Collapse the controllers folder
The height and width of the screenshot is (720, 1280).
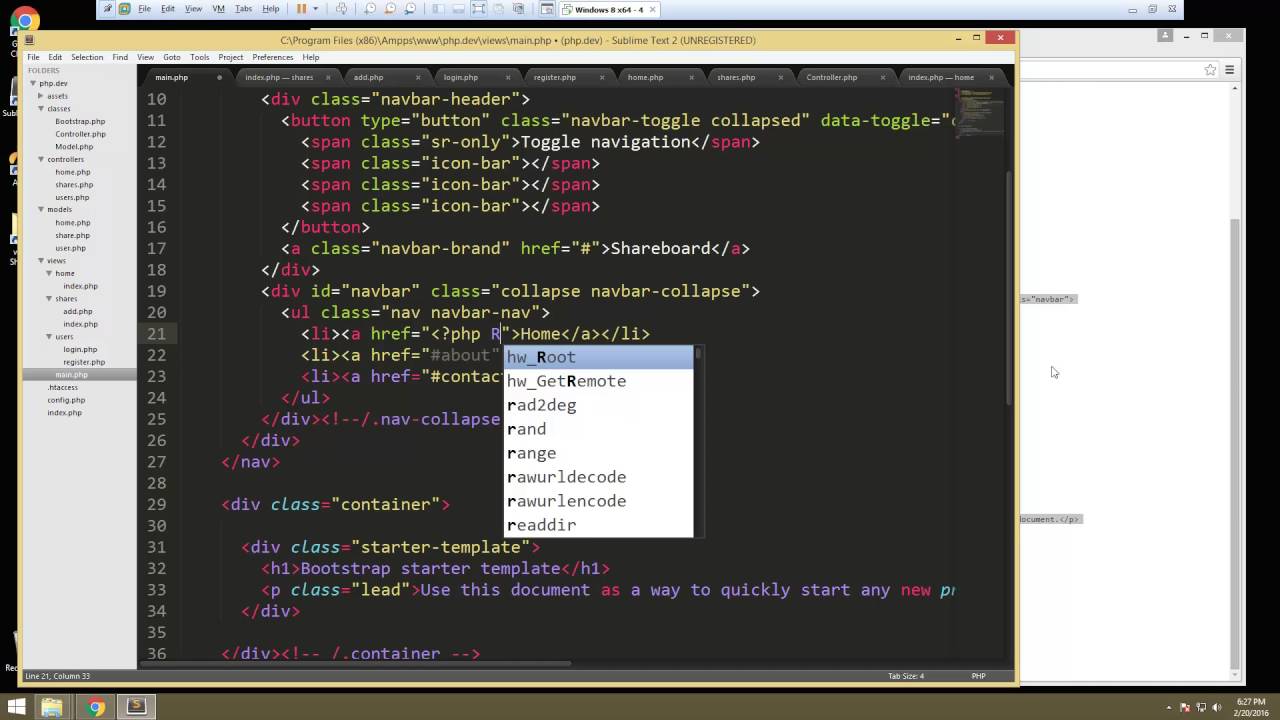tap(40, 159)
